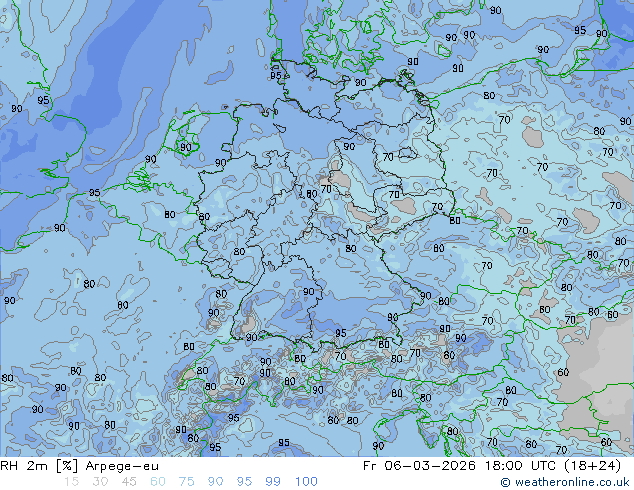Click the date 'Fr 06-03-2026'
Viewport: 634px width, 490px height.
[419, 466]
